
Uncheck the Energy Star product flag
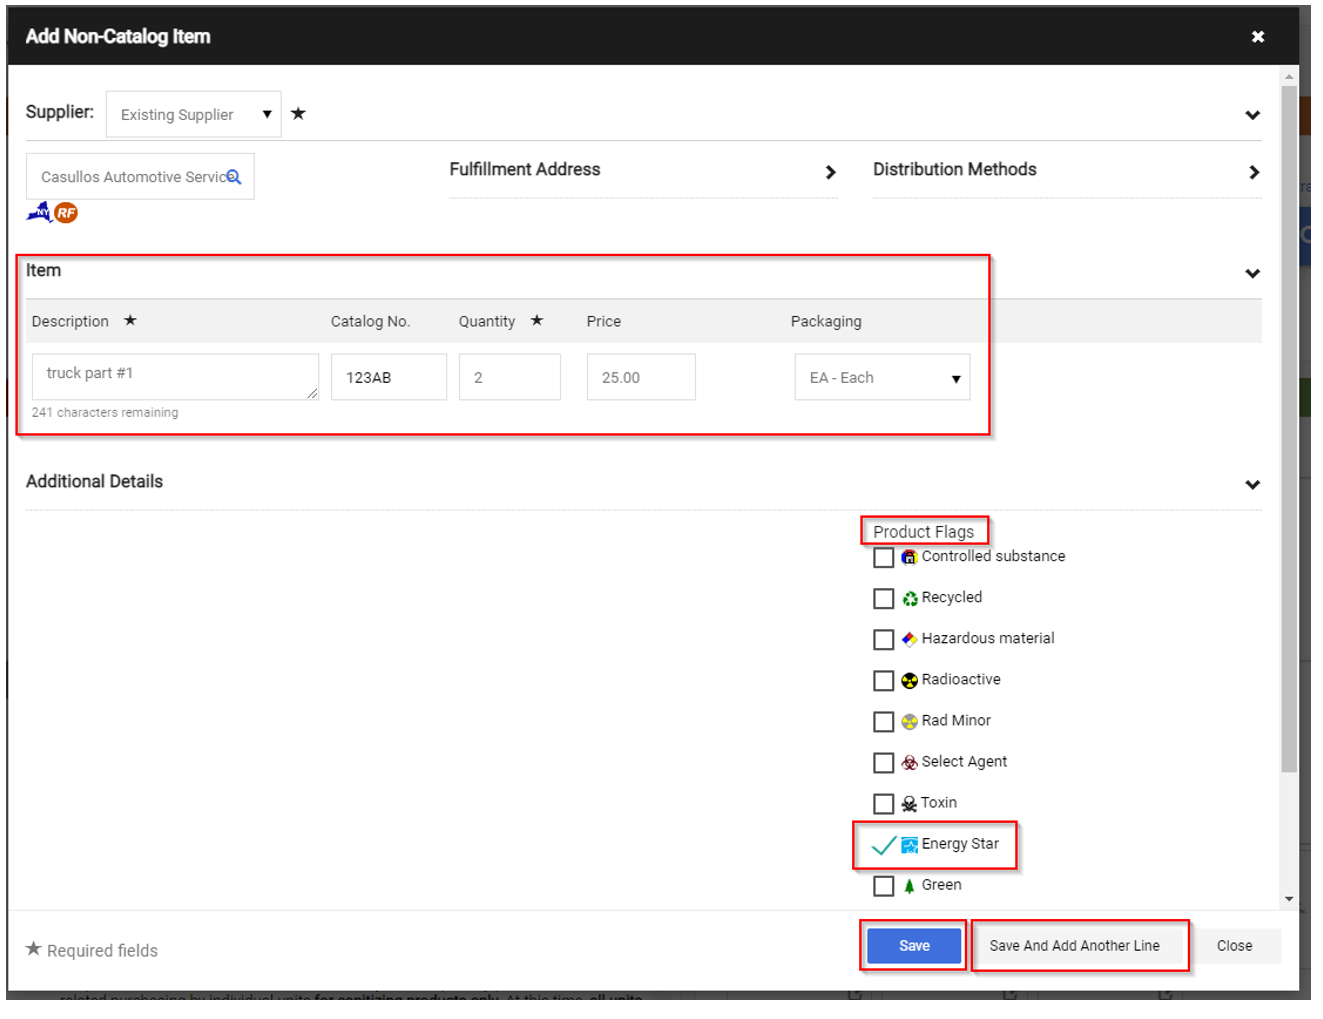point(883,845)
